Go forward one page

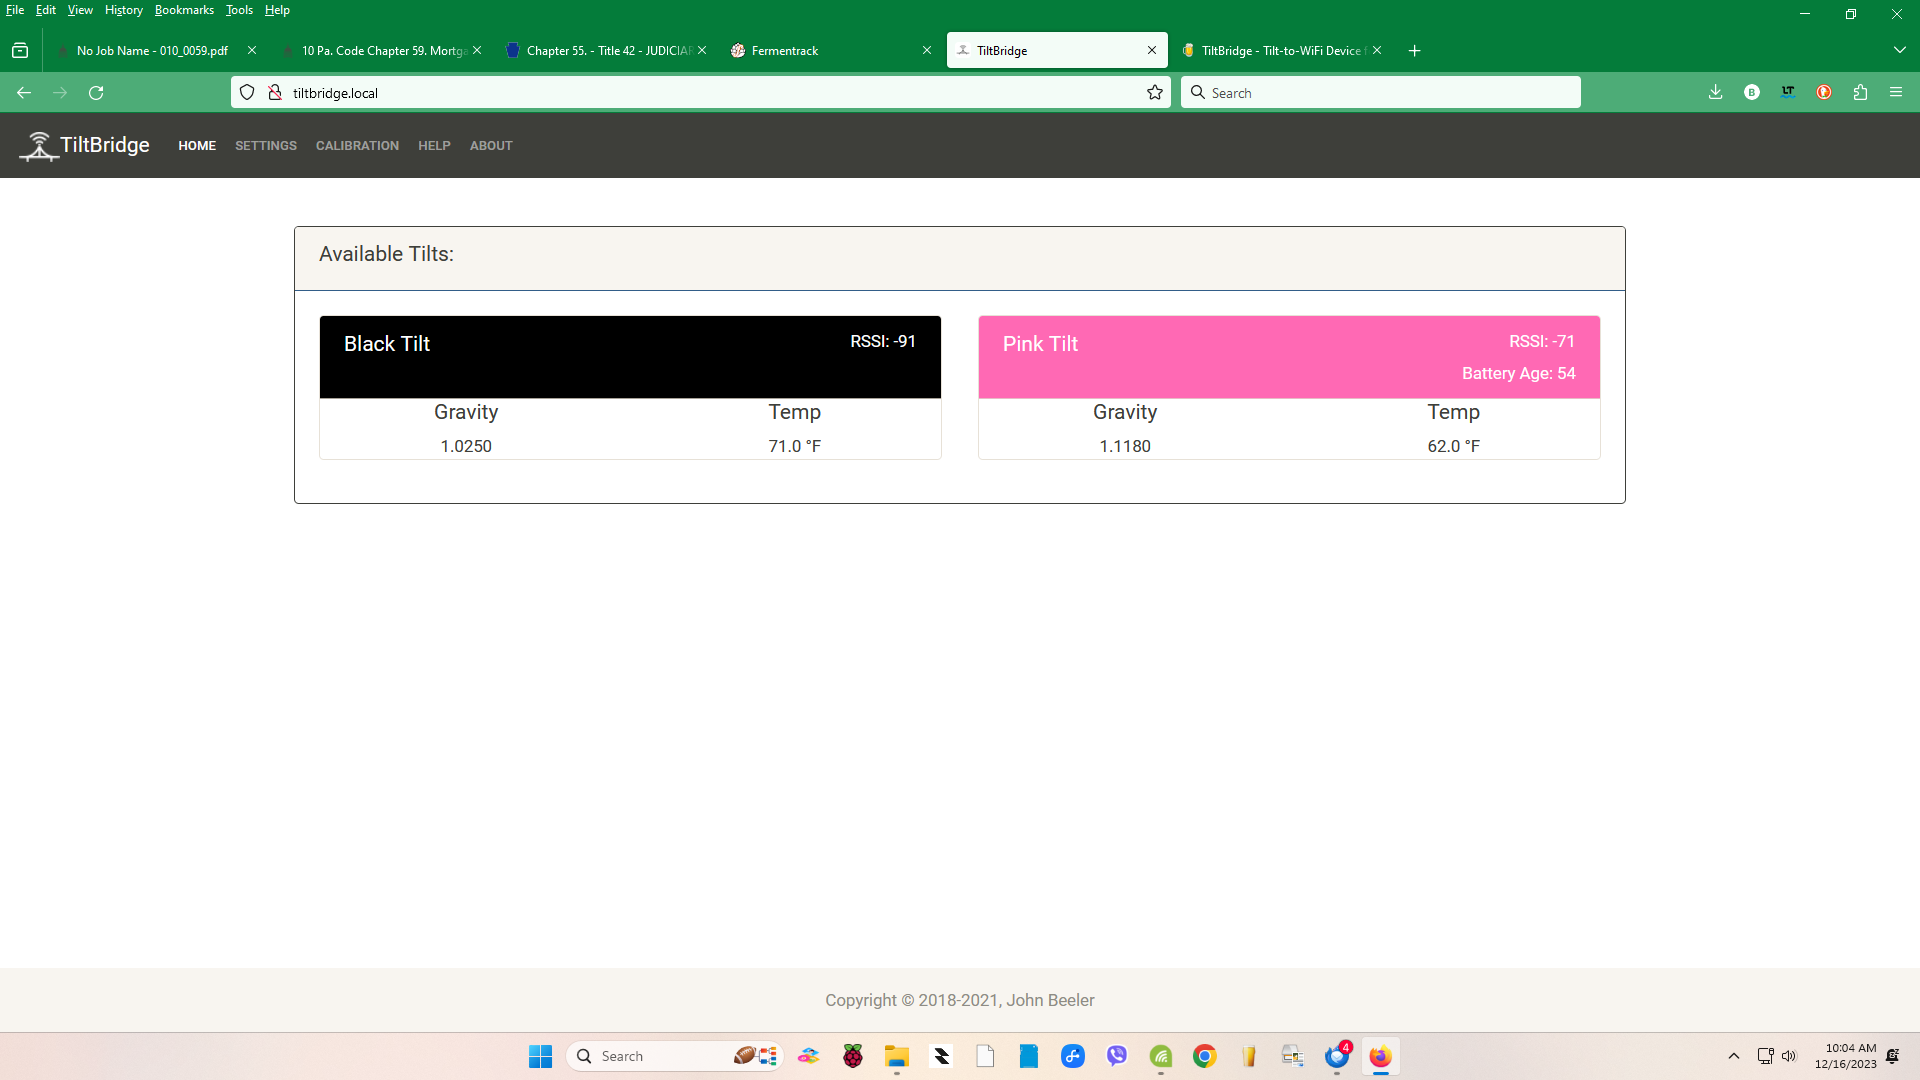(60, 92)
